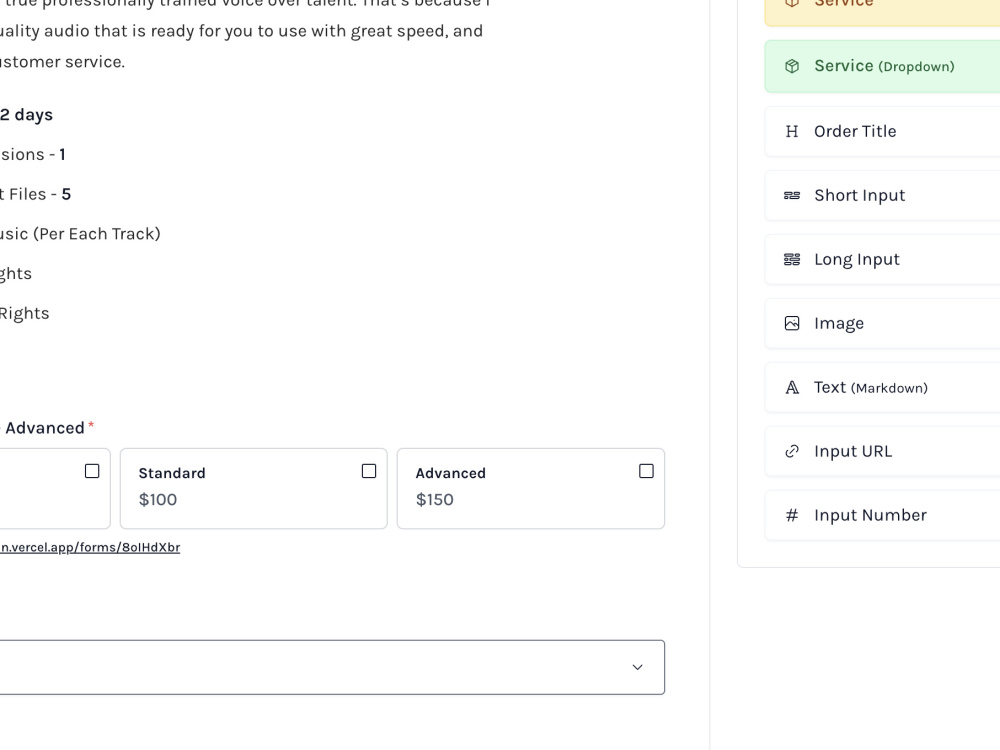Click the link icon beside Input URL
The image size is (1000, 750).
tap(791, 451)
